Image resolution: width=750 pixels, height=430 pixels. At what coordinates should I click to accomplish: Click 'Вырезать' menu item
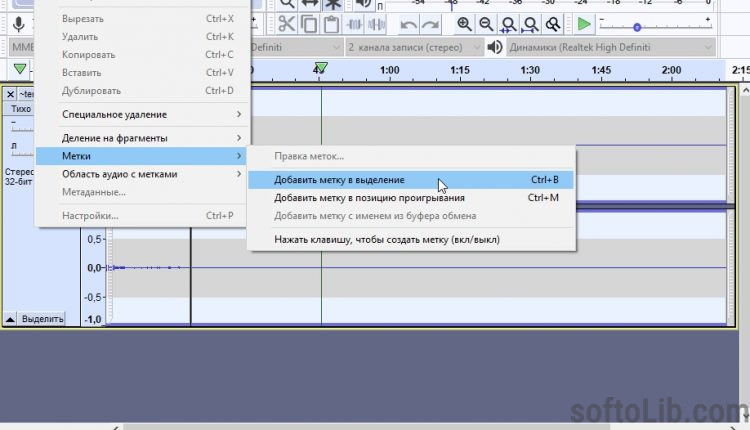143,19
